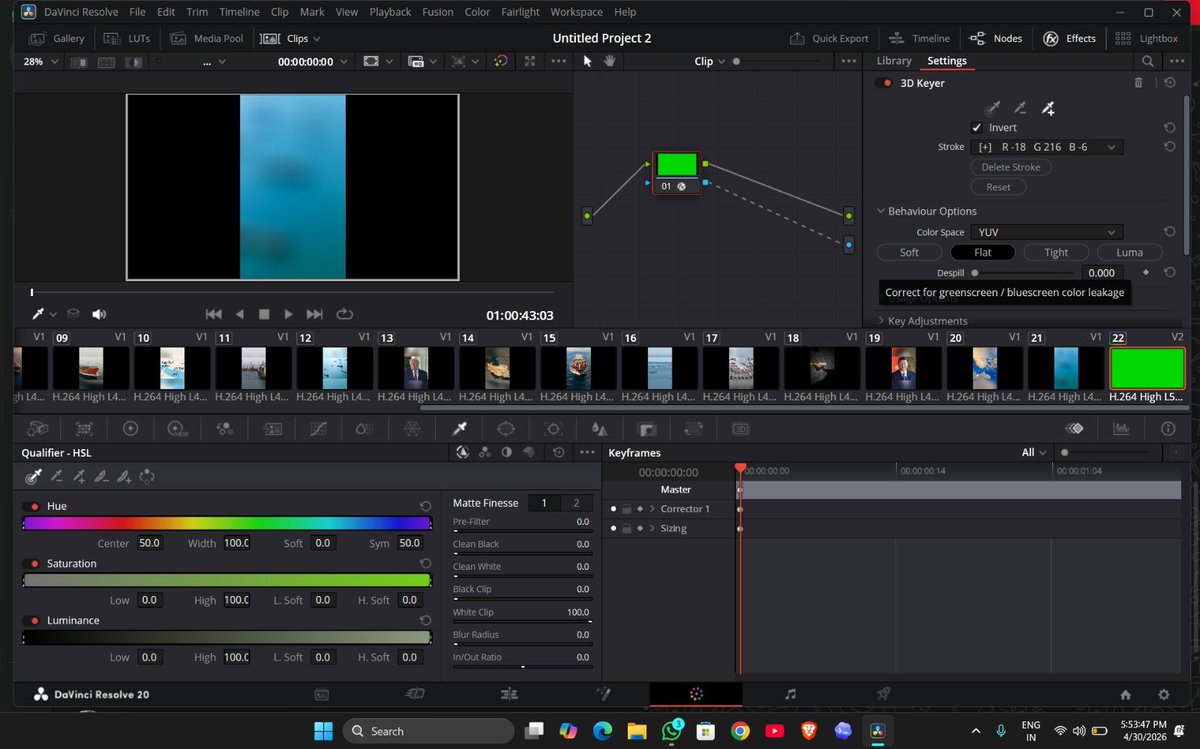Screen dimensions: 1200x749
Task: Open the Information palette
Action: tap(1168, 428)
